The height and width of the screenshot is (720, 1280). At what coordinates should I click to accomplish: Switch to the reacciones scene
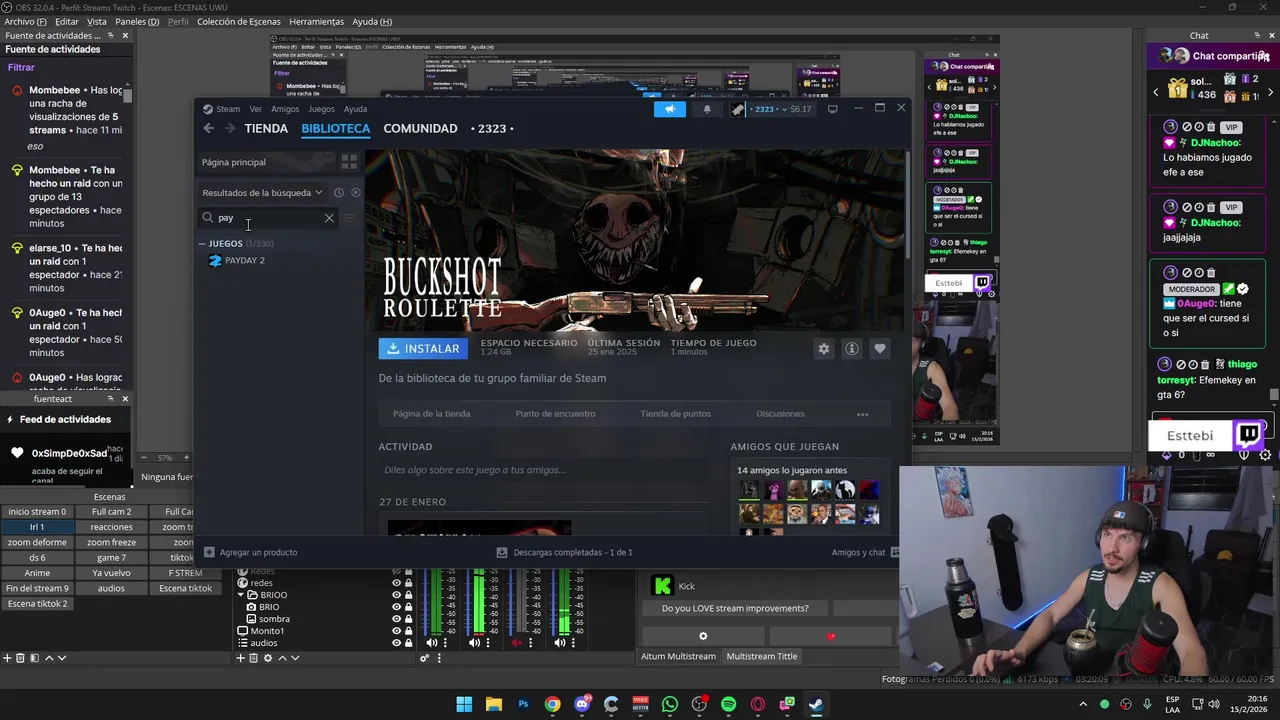111,527
